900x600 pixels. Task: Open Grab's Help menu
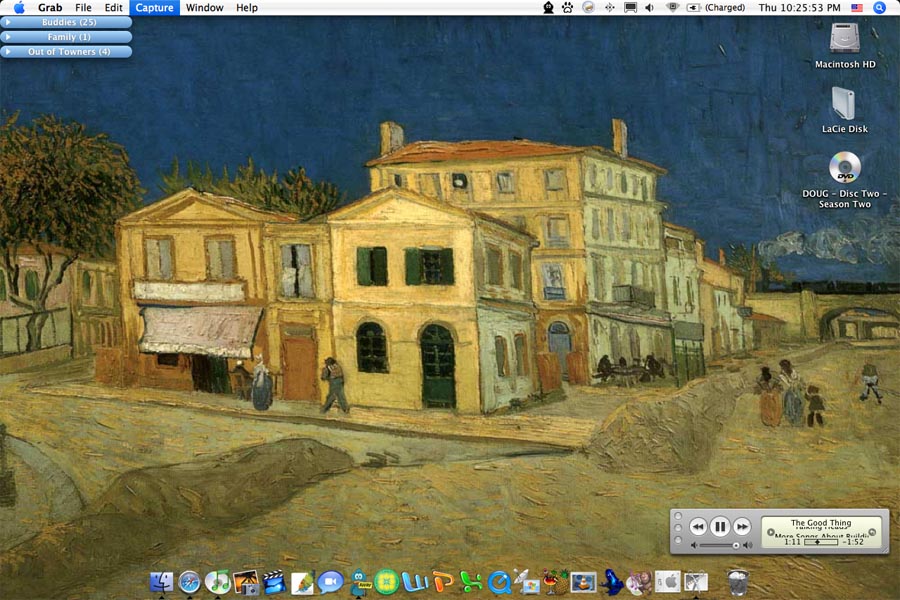pyautogui.click(x=245, y=7)
